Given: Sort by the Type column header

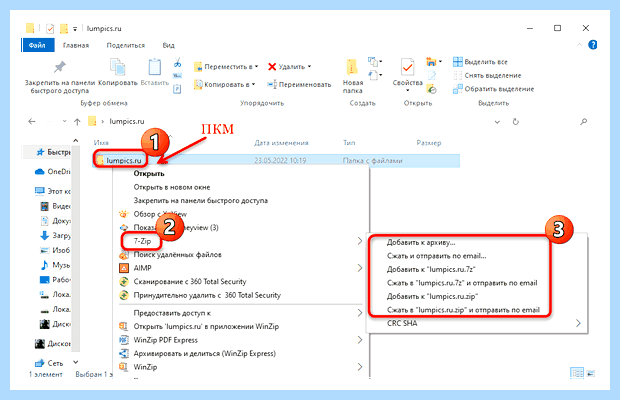Looking at the screenshot, I should [349, 143].
